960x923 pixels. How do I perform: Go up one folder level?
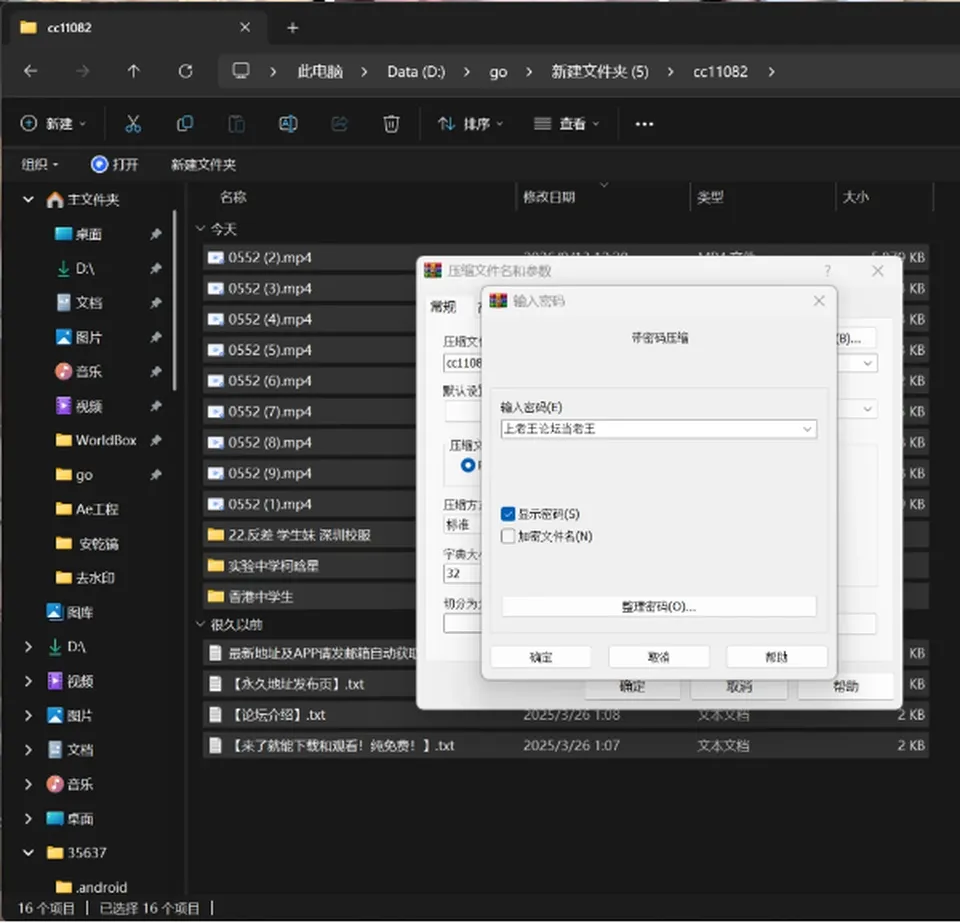[133, 72]
